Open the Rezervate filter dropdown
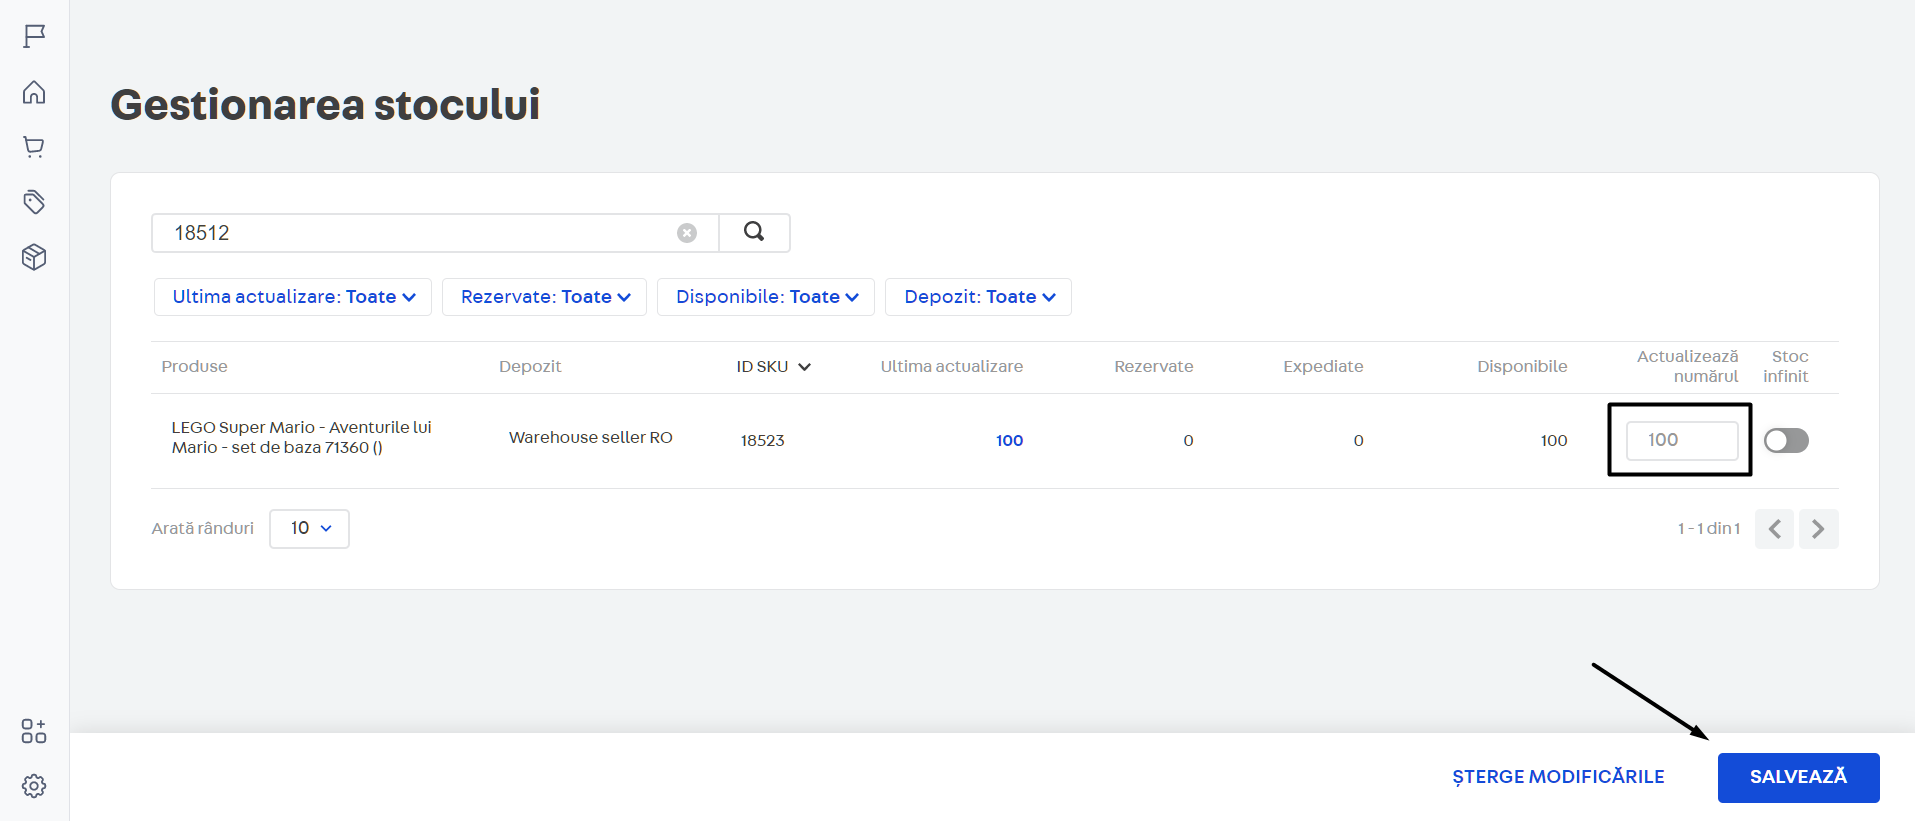This screenshot has width=1915, height=821. (545, 297)
